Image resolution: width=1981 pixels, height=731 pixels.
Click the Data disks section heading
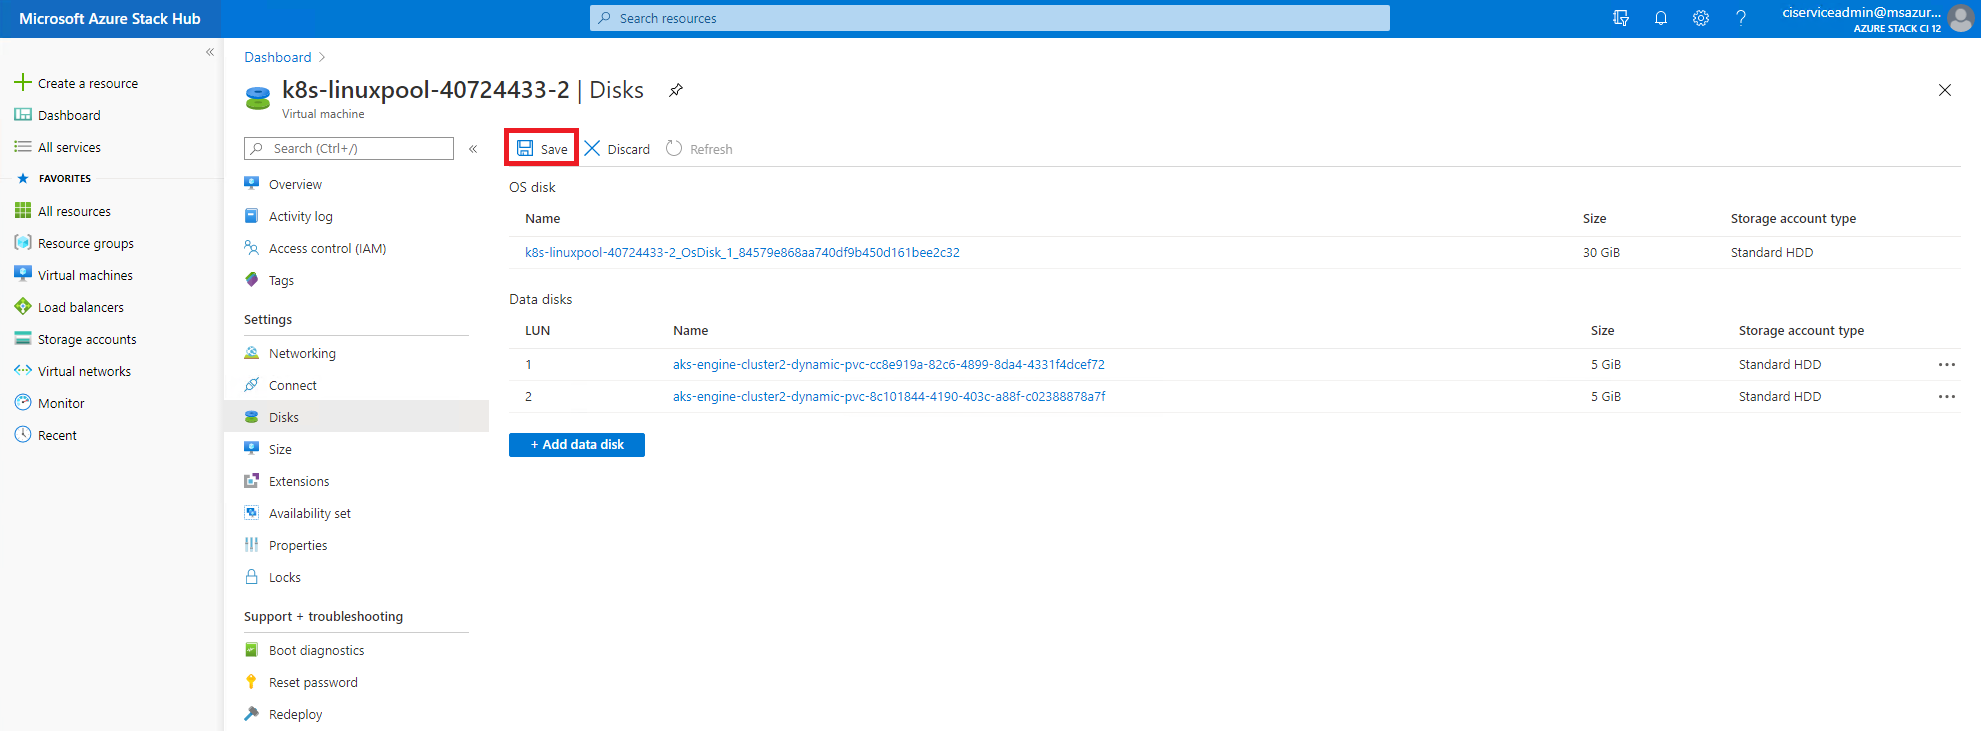tap(541, 299)
